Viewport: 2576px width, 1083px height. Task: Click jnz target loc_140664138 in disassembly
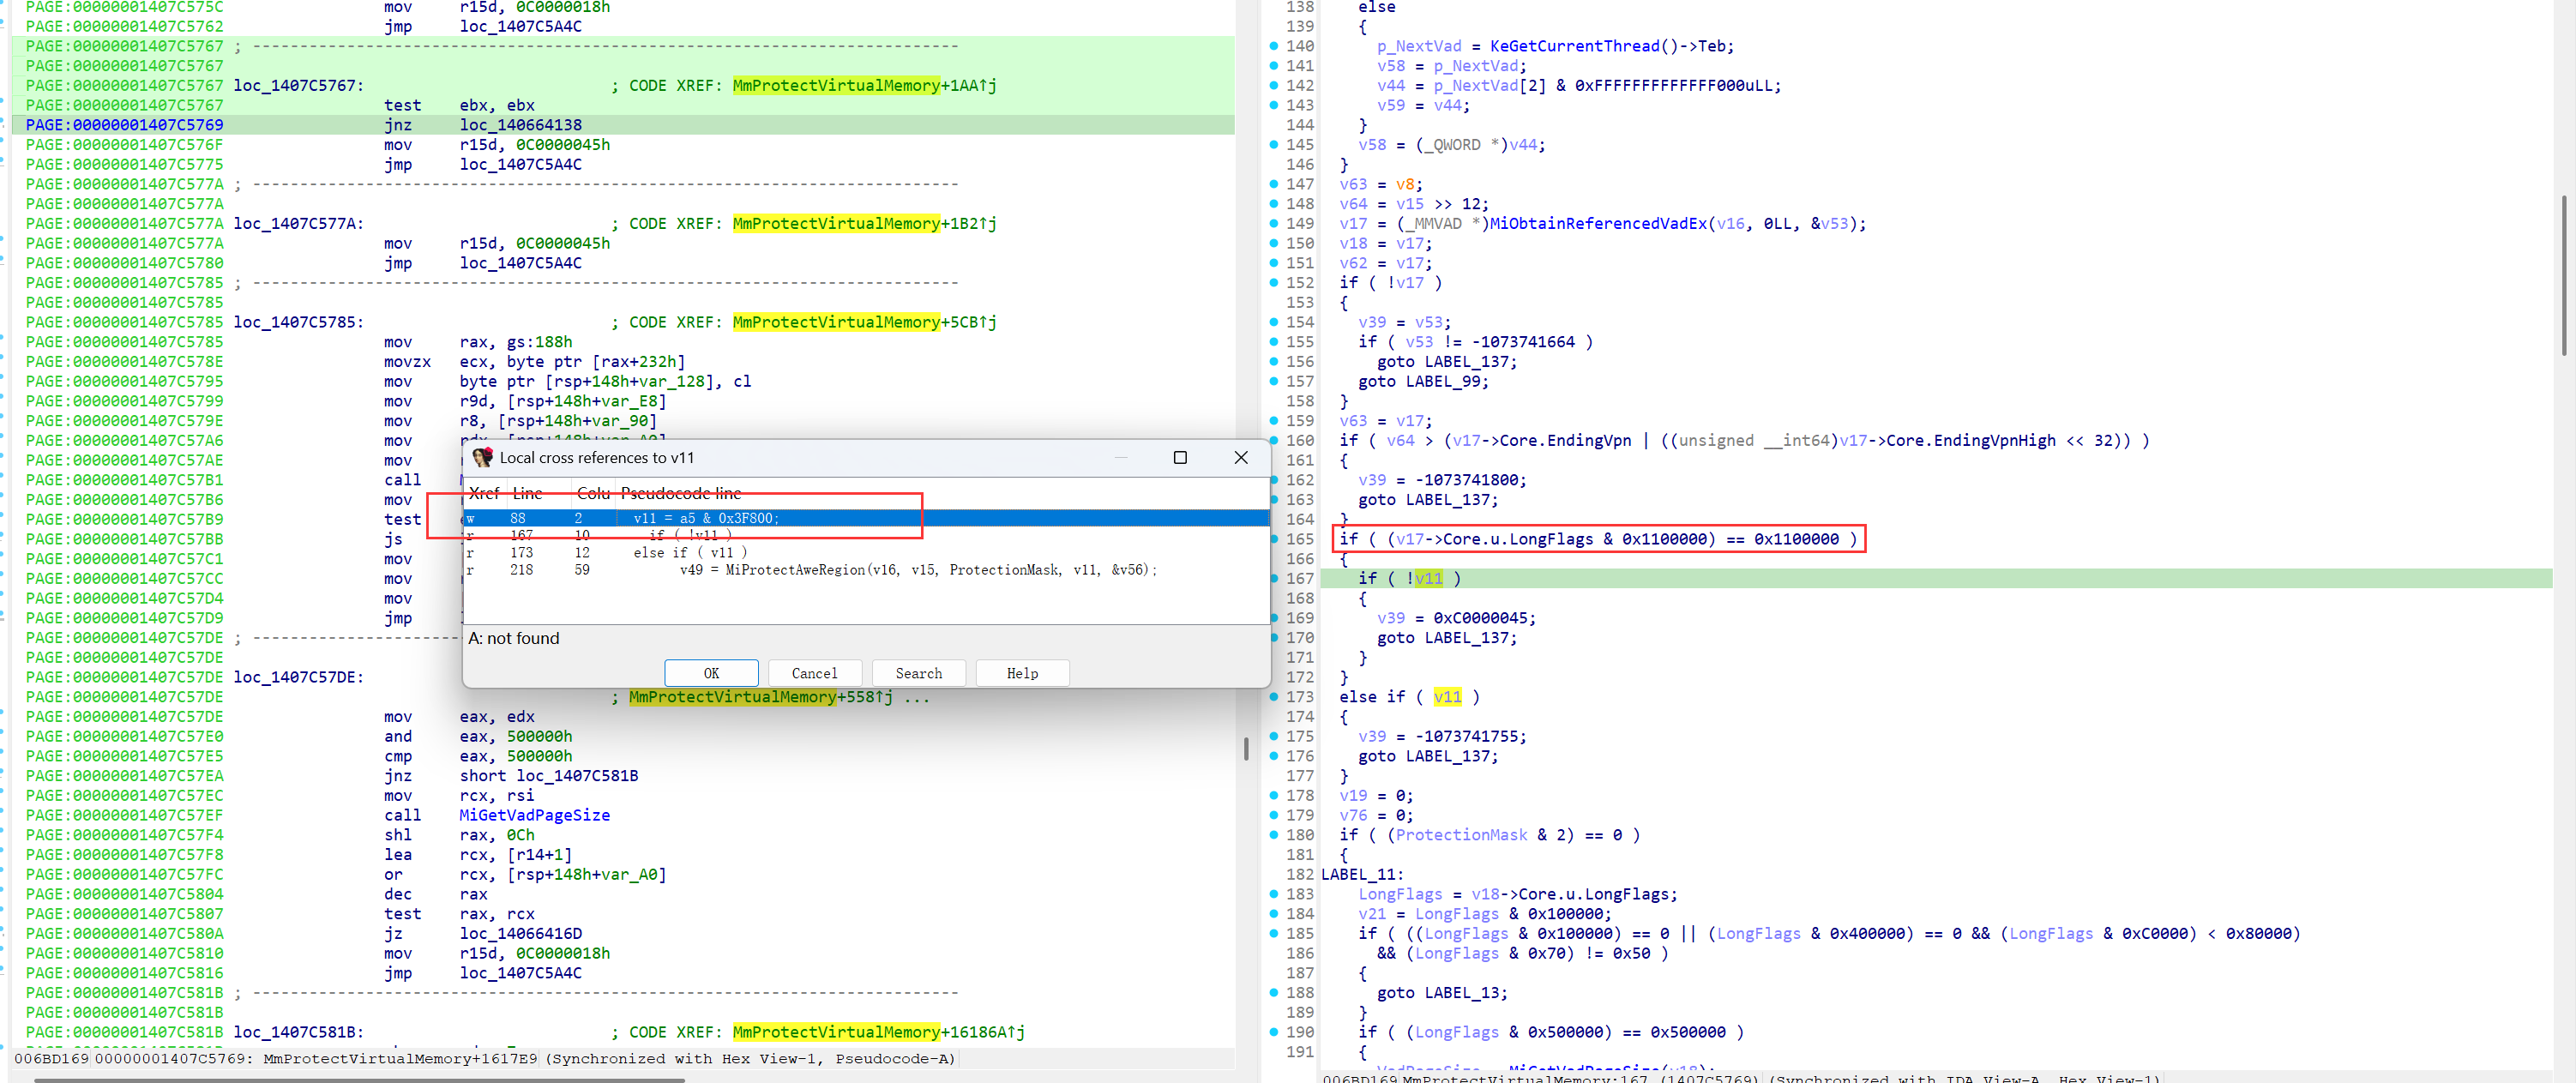pyautogui.click(x=520, y=125)
